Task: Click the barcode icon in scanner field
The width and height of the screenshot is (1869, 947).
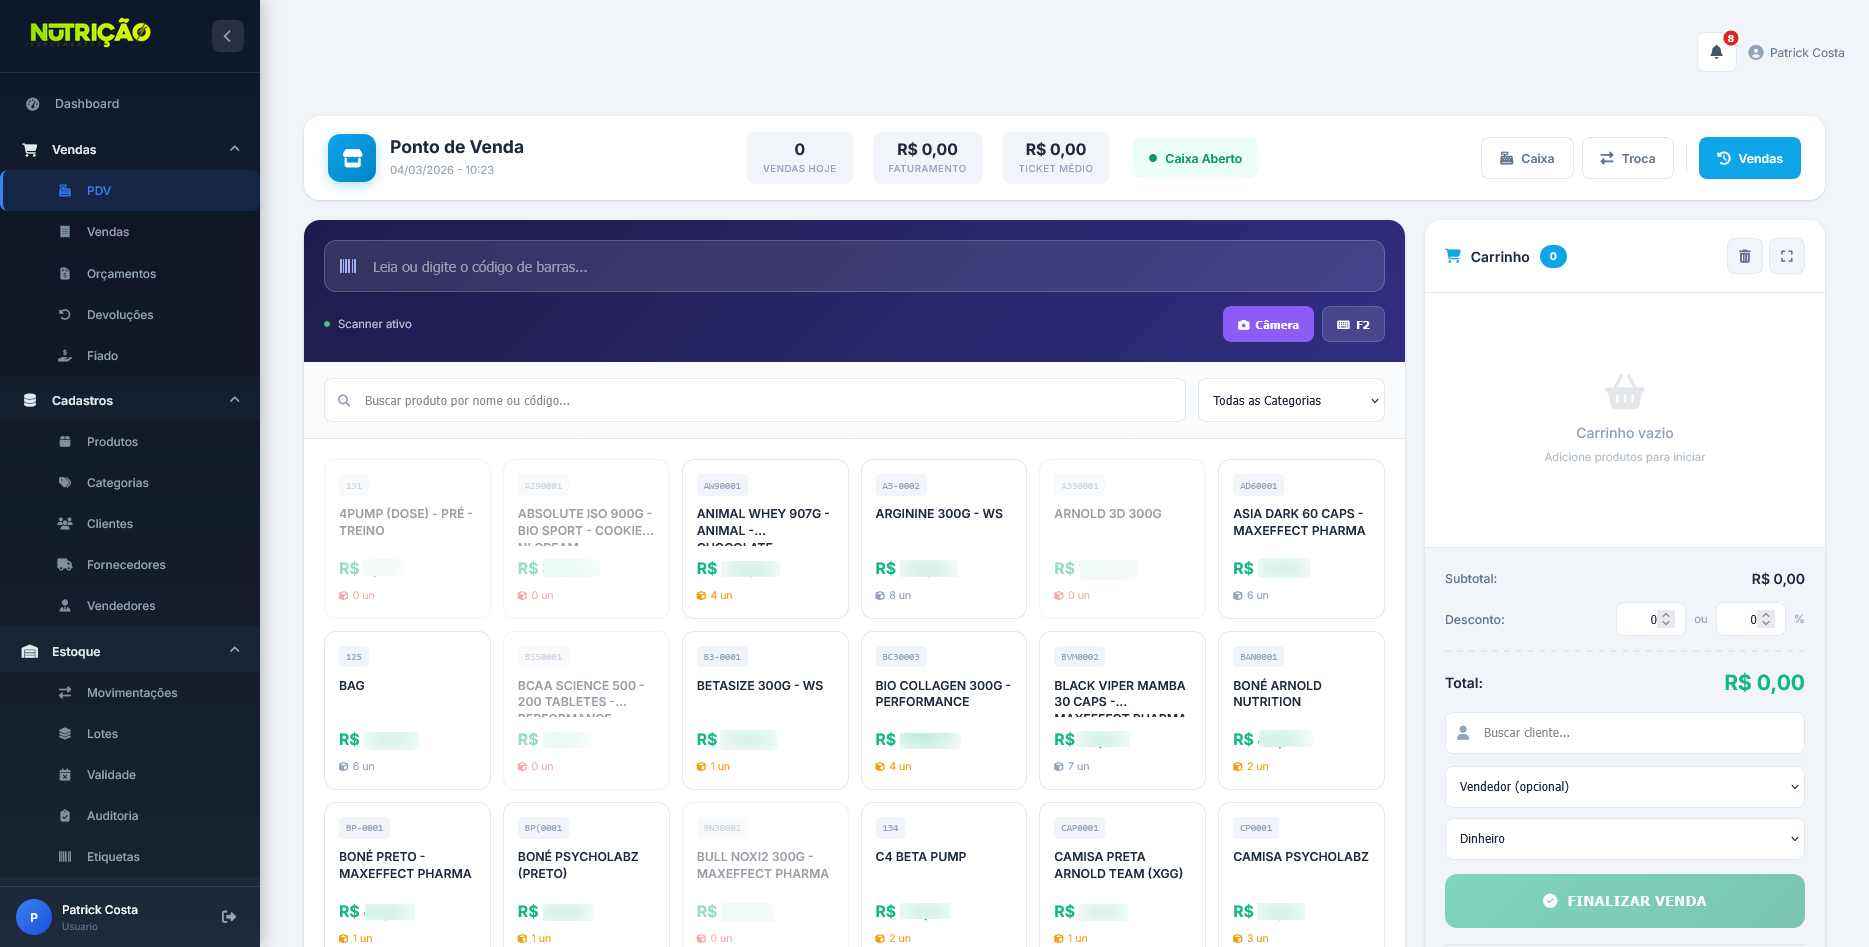Action: [348, 266]
